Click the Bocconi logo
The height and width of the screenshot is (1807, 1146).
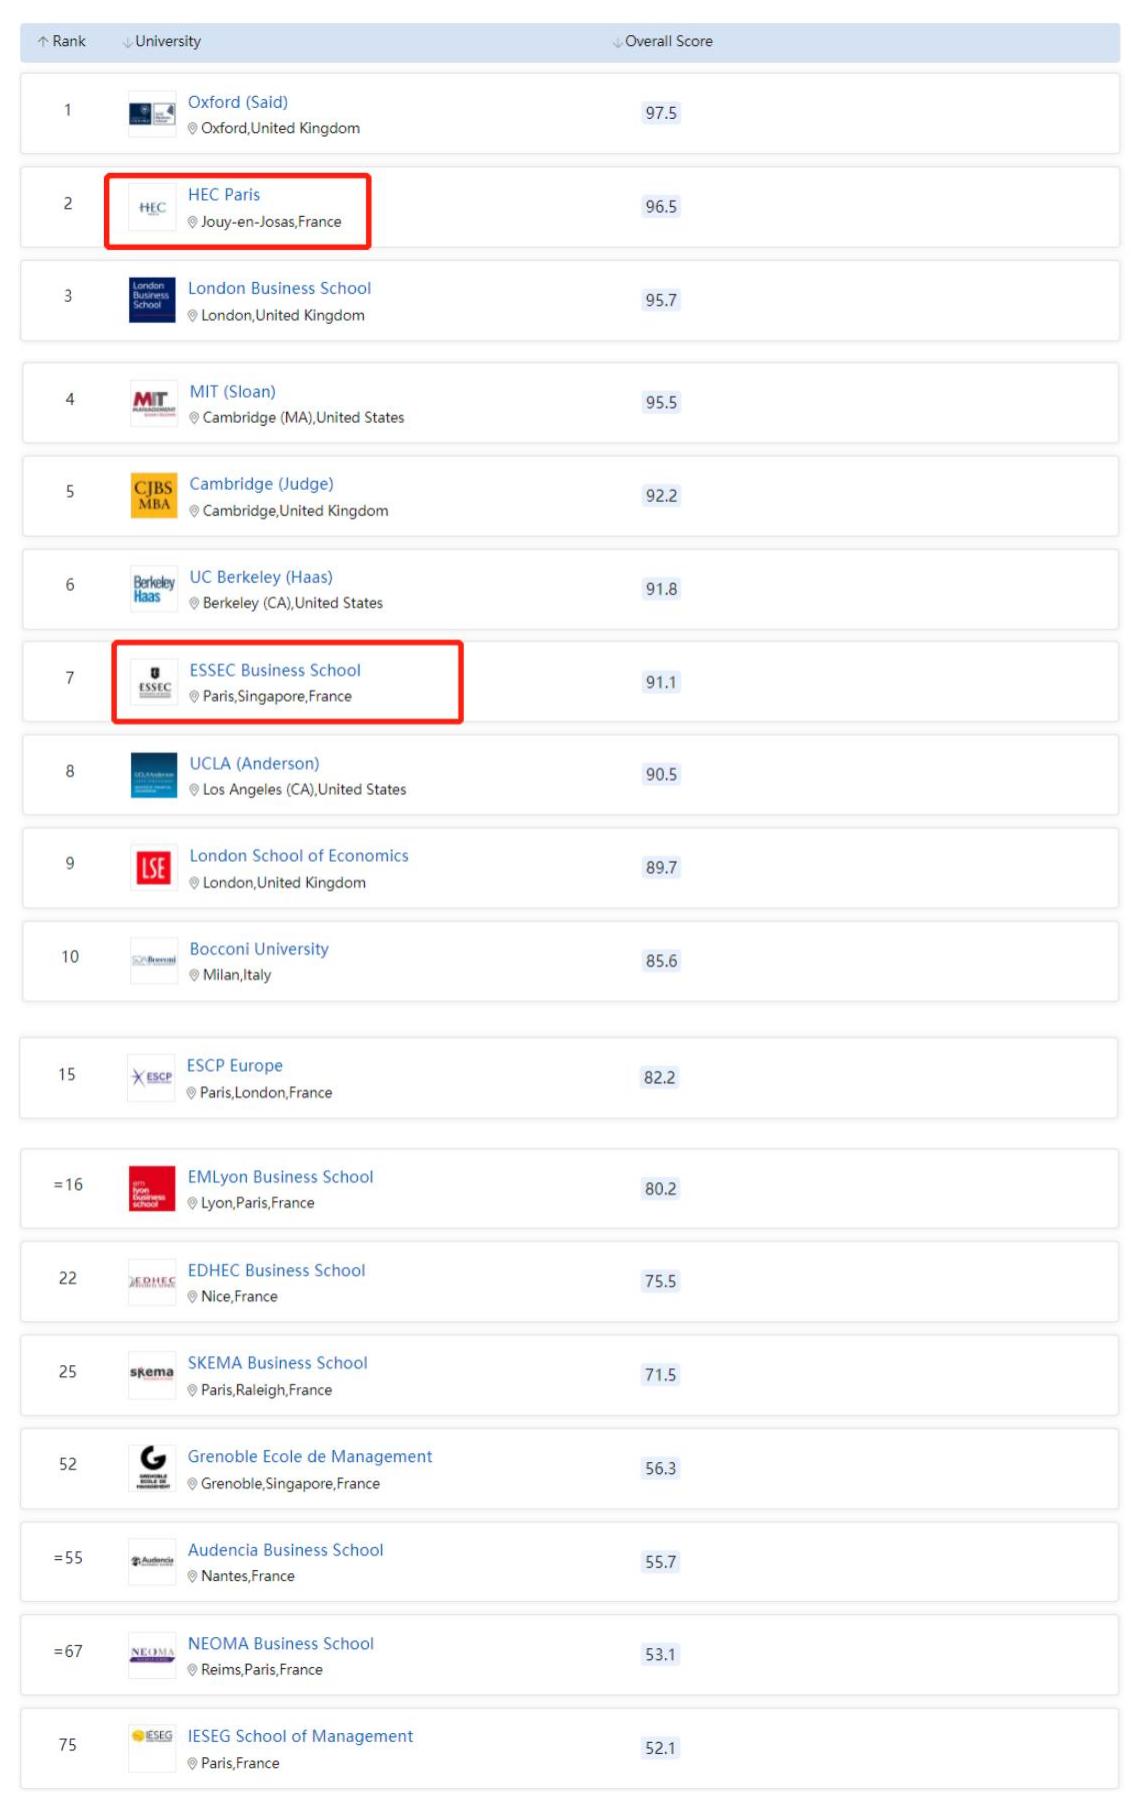[154, 960]
